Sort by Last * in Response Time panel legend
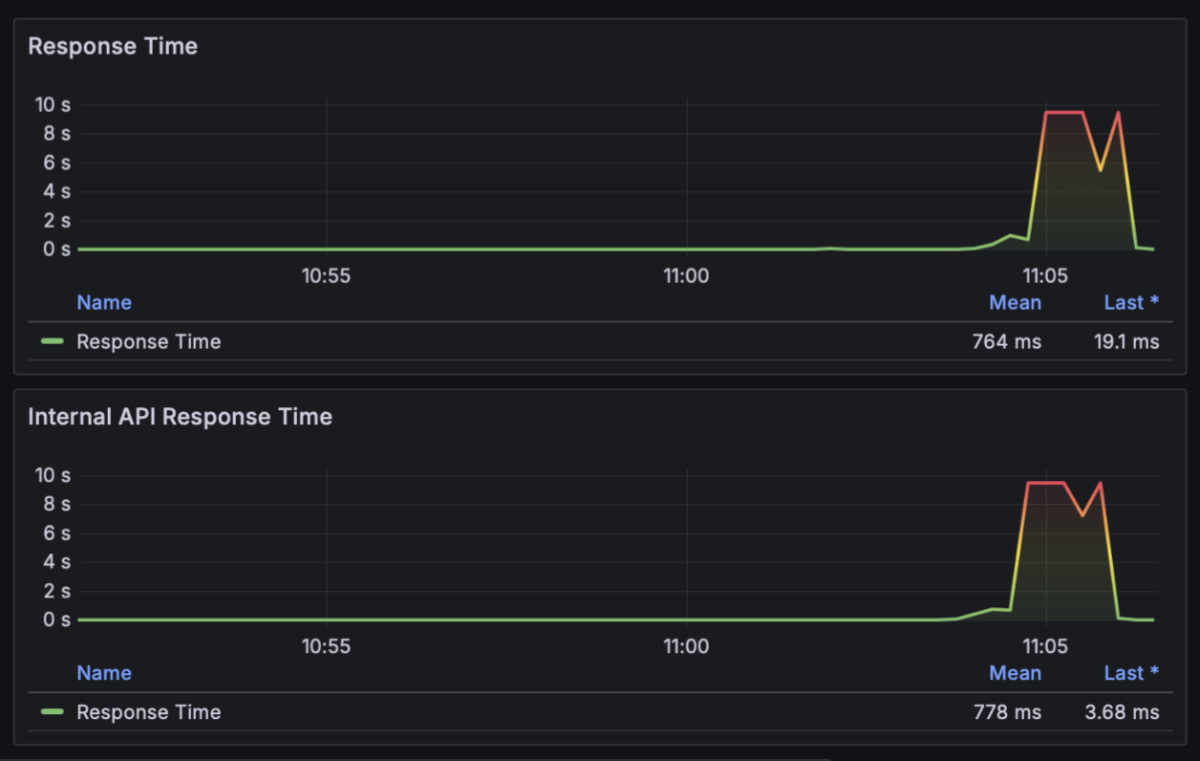This screenshot has width=1200, height=761. [1131, 302]
